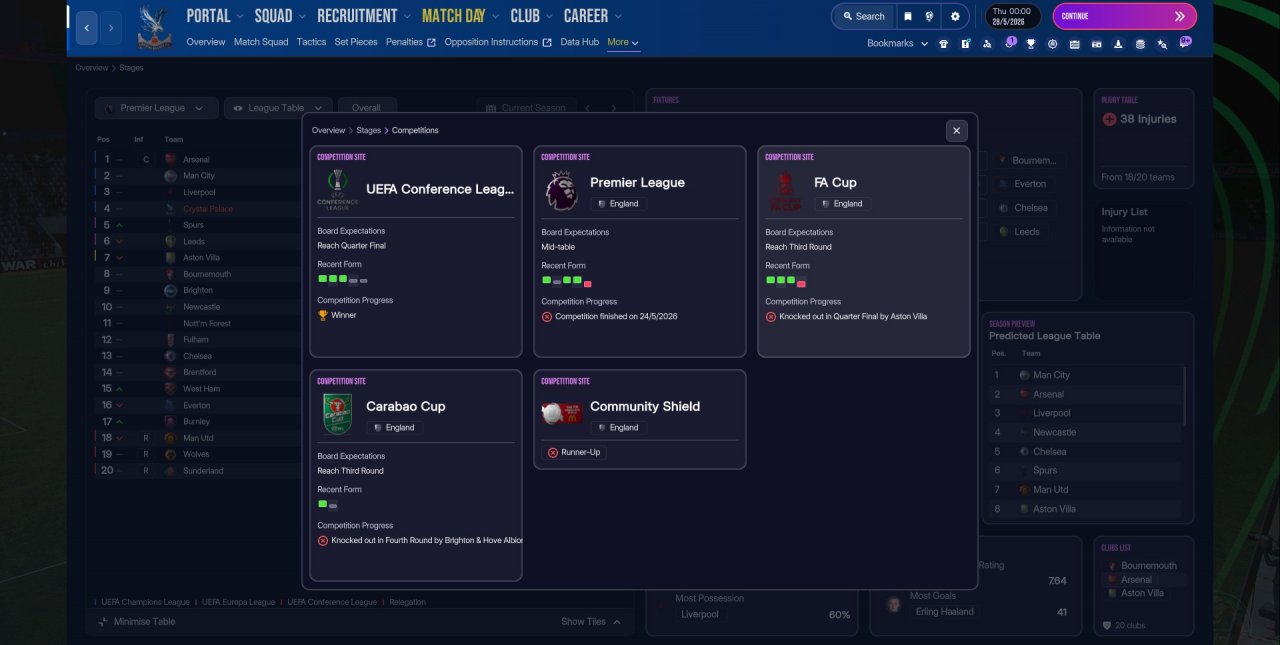Click the bookmark icon beside Search
1280x645 pixels.
pyautogui.click(x=907, y=16)
